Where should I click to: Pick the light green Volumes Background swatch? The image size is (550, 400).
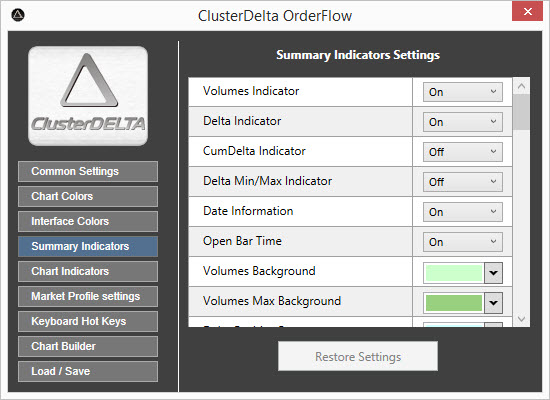454,273
